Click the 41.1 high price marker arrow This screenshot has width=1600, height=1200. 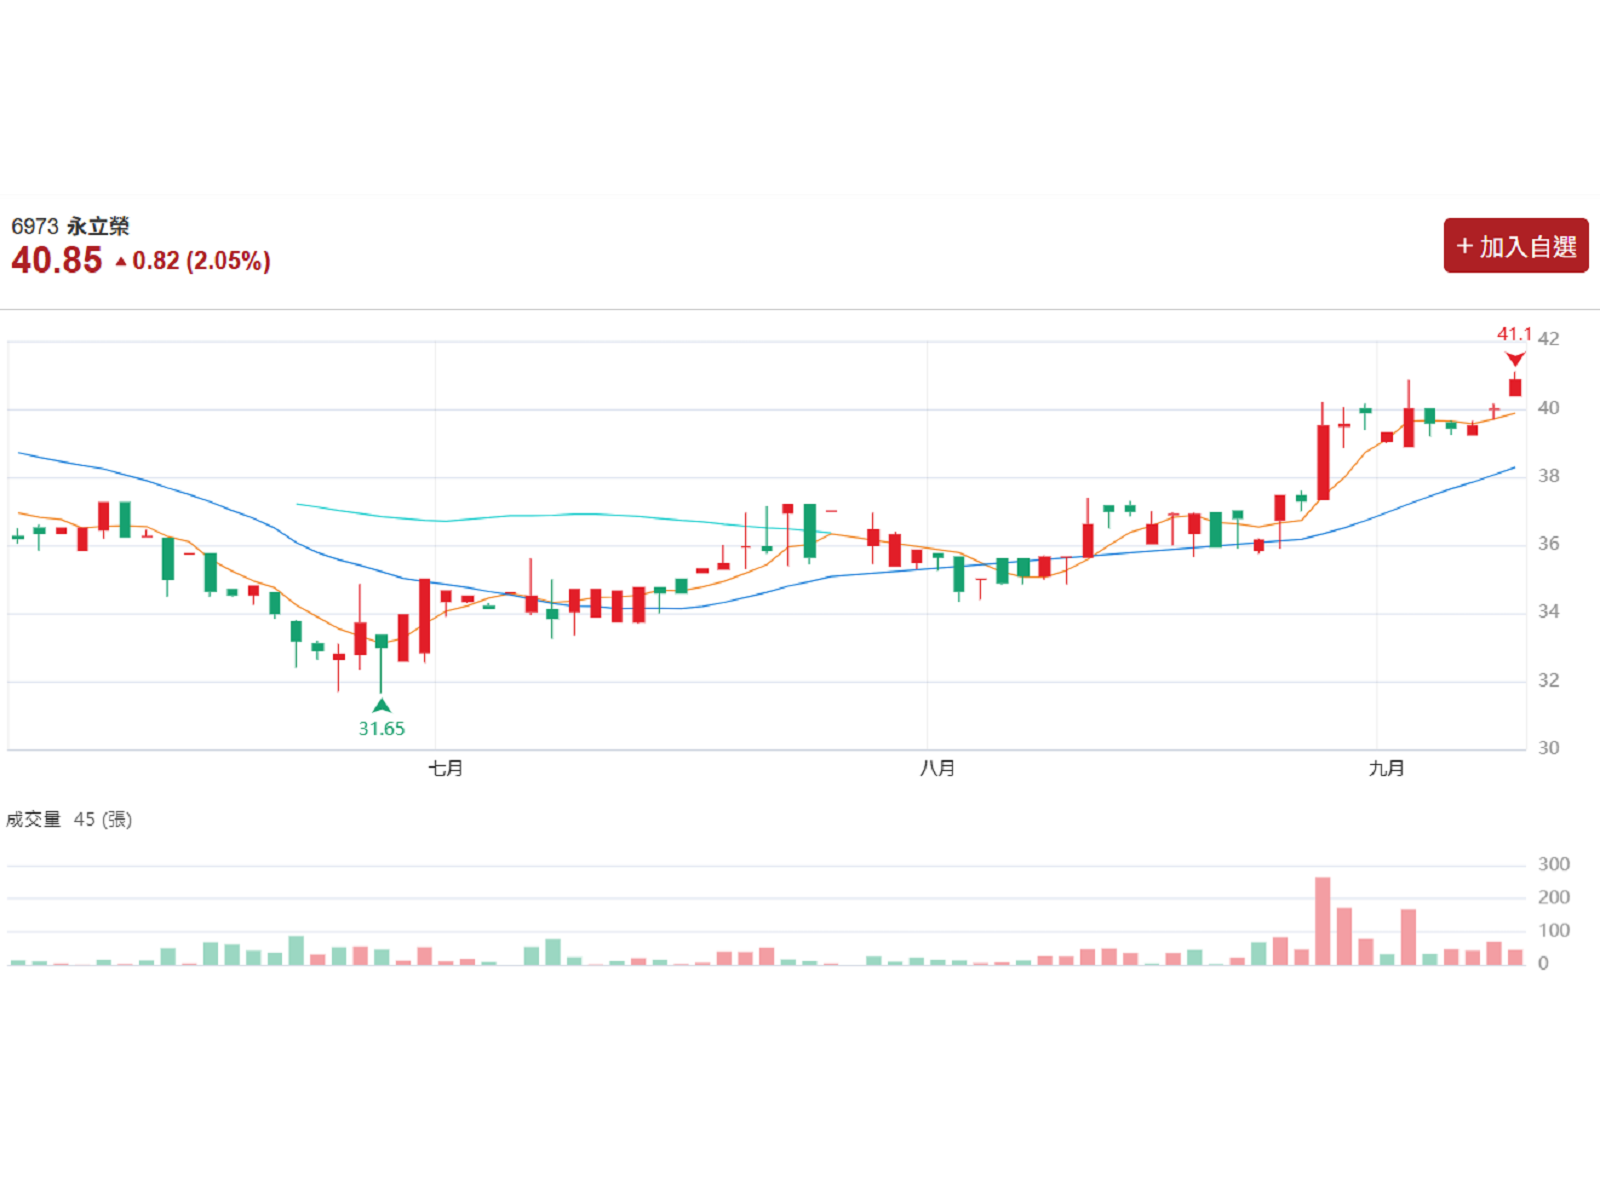1515,359
